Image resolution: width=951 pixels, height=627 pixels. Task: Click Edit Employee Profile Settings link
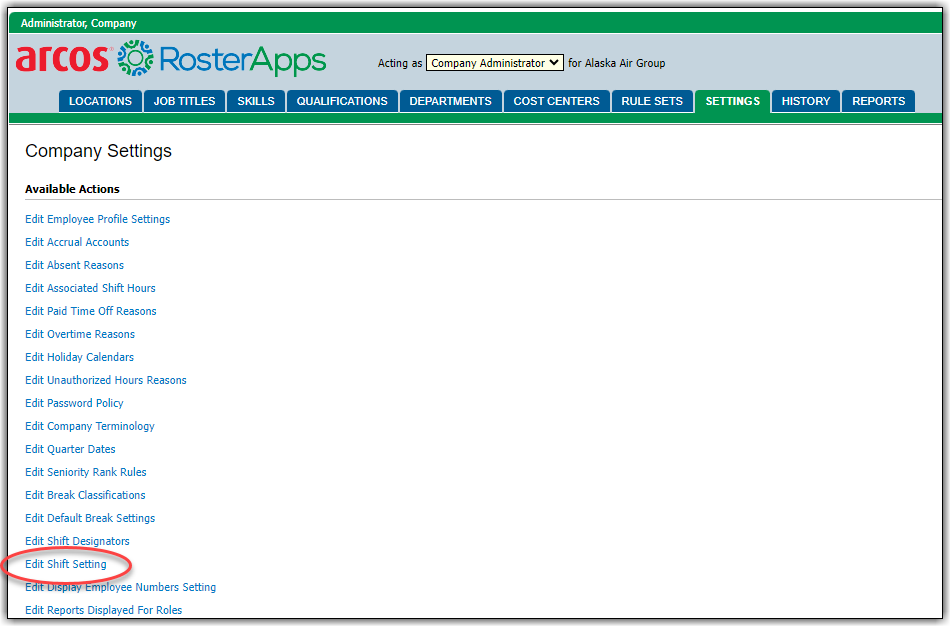click(x=97, y=219)
